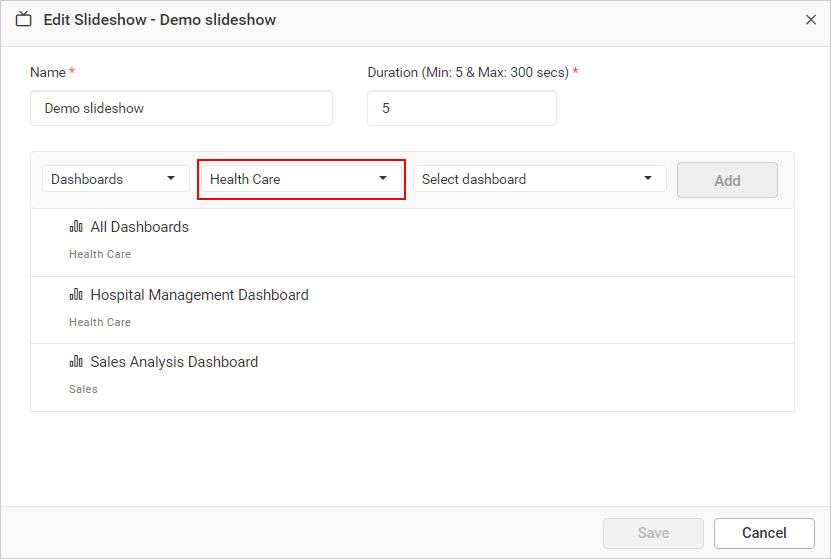The image size is (831, 559).
Task: Select the Hospital Management Dashboard entry title
Action: (x=199, y=295)
